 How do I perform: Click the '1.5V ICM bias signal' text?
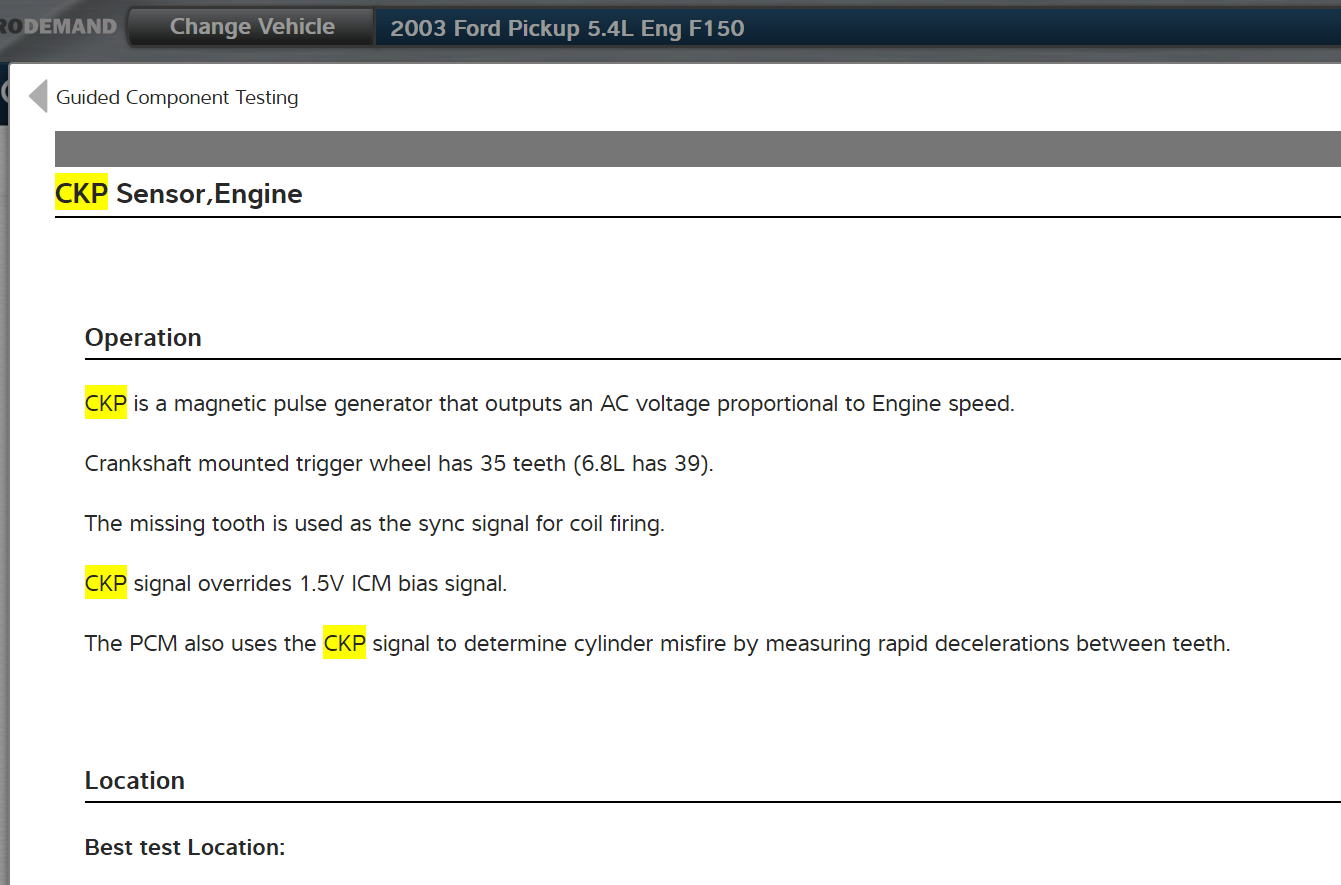tap(403, 584)
